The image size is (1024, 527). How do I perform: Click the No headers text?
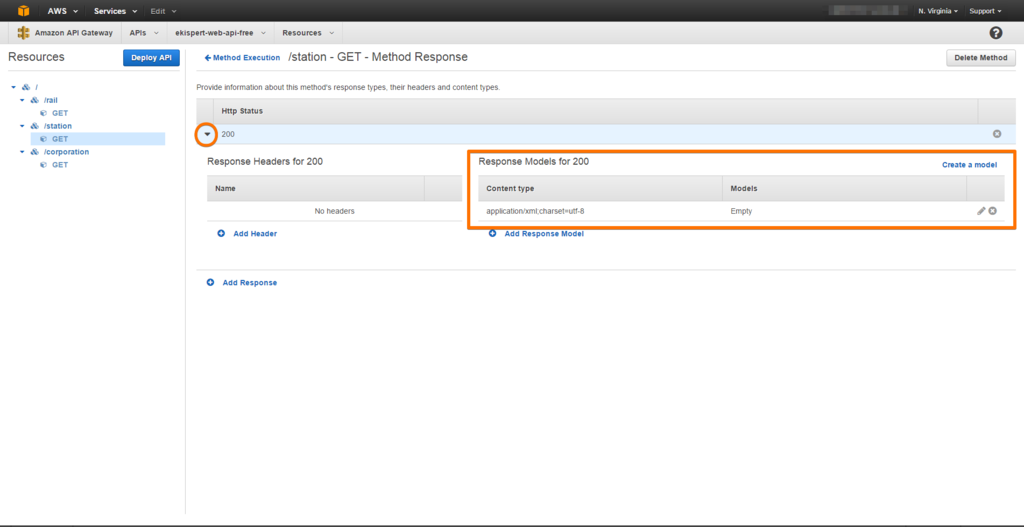pyautogui.click(x=334, y=211)
